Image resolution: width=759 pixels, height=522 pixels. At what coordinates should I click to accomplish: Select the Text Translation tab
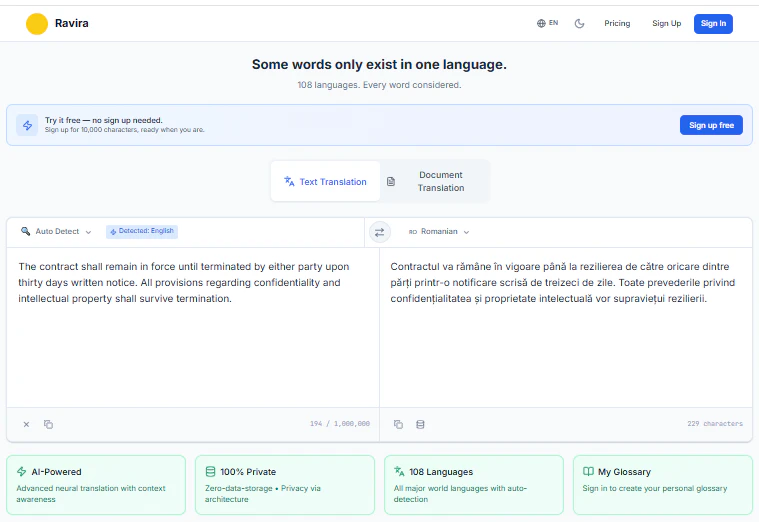tap(325, 182)
